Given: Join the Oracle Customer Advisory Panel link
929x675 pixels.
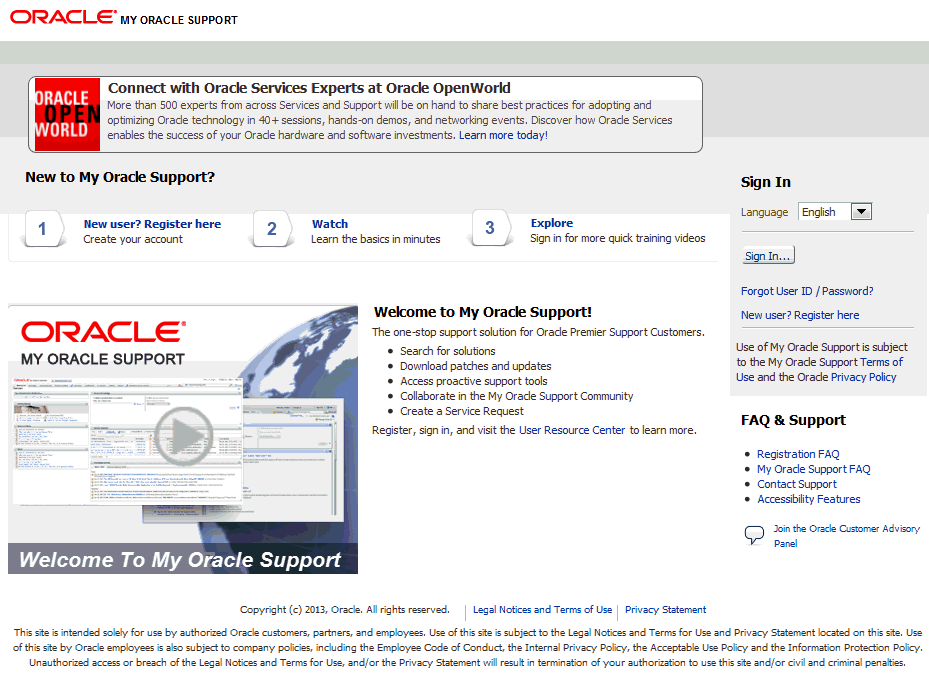Looking at the screenshot, I should point(847,536).
